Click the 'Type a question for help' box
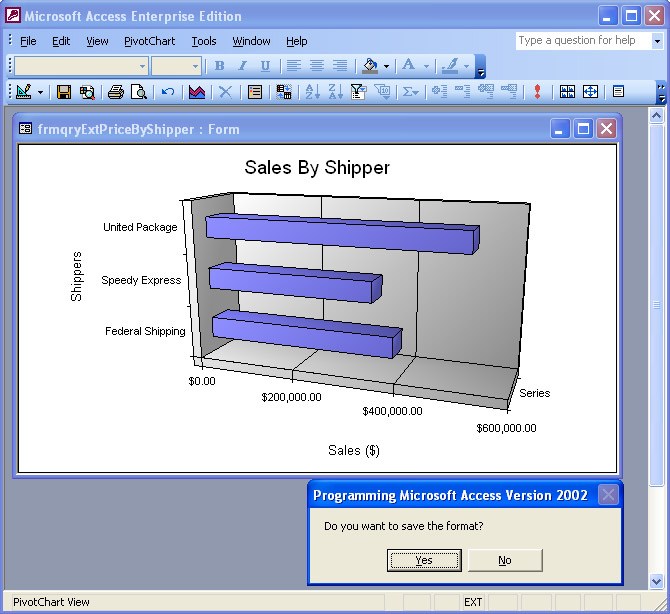The height and width of the screenshot is (614, 670). (x=582, y=41)
